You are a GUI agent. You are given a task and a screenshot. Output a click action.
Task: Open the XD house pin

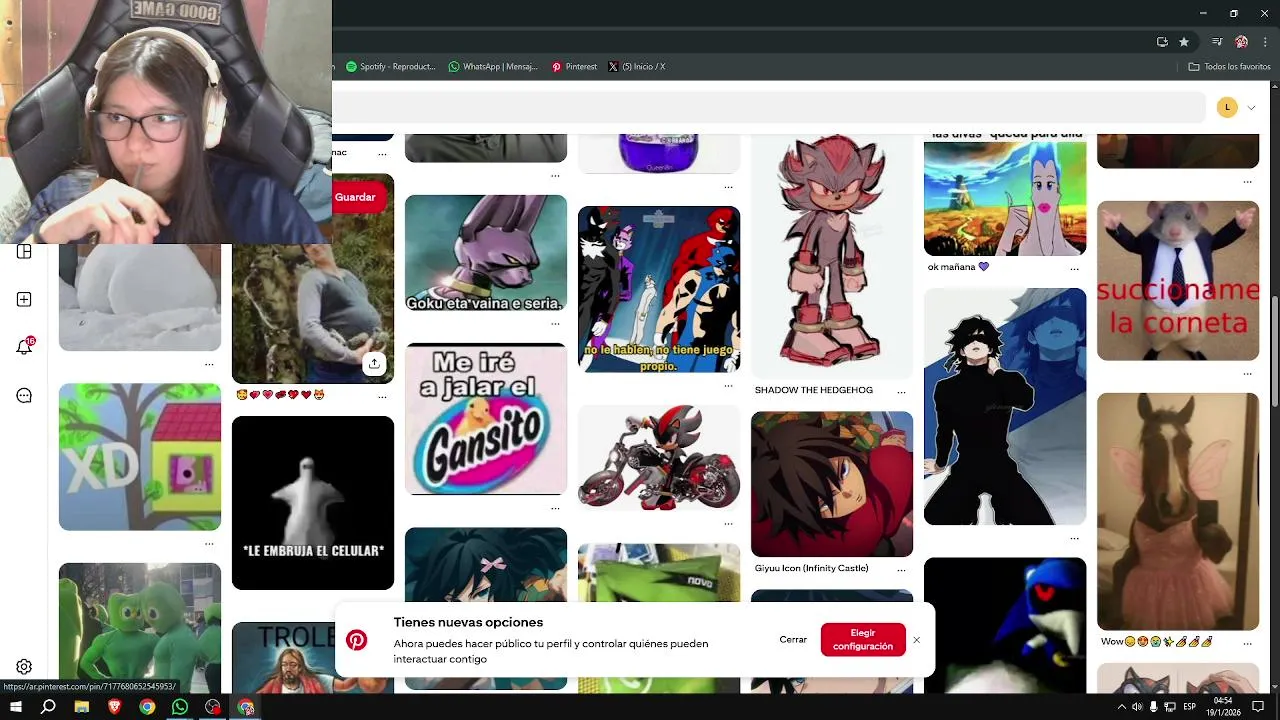[x=140, y=457]
